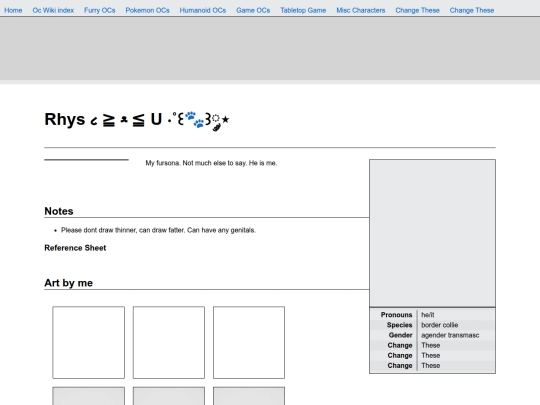
Task: Open Furry OCs page
Action: pos(100,10)
